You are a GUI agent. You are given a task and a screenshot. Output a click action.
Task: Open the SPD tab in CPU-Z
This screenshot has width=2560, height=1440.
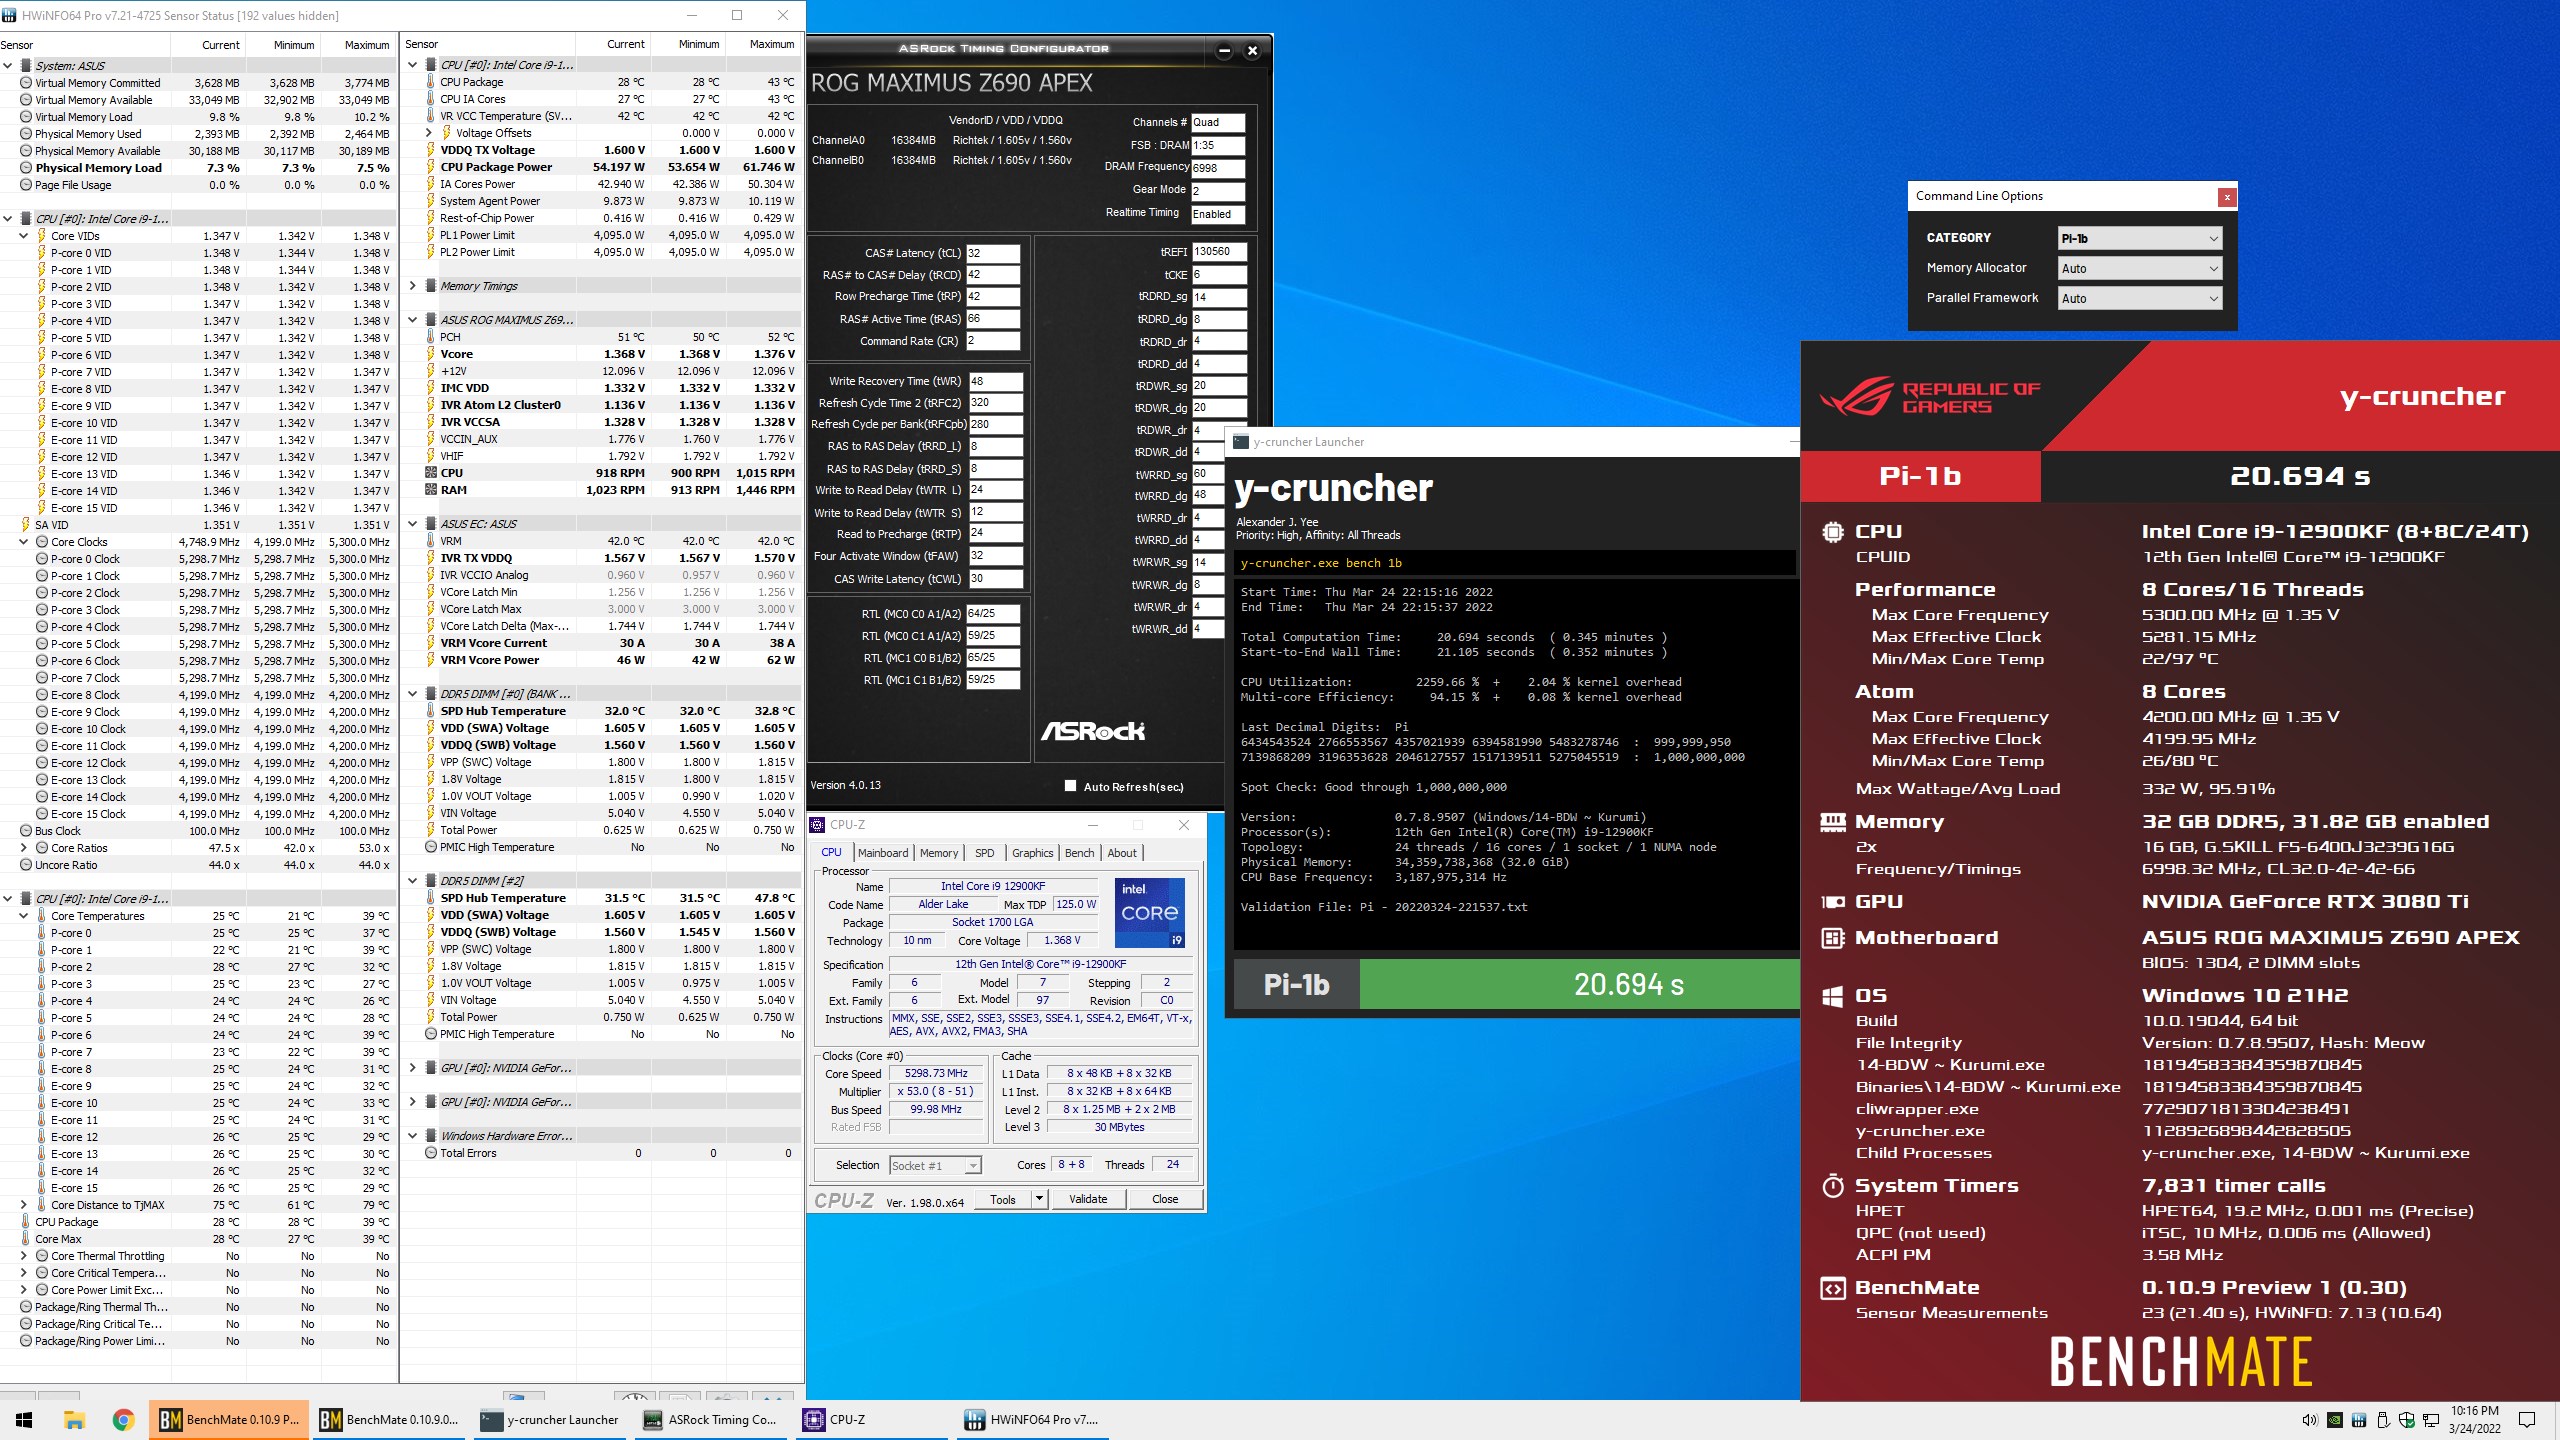(985, 853)
